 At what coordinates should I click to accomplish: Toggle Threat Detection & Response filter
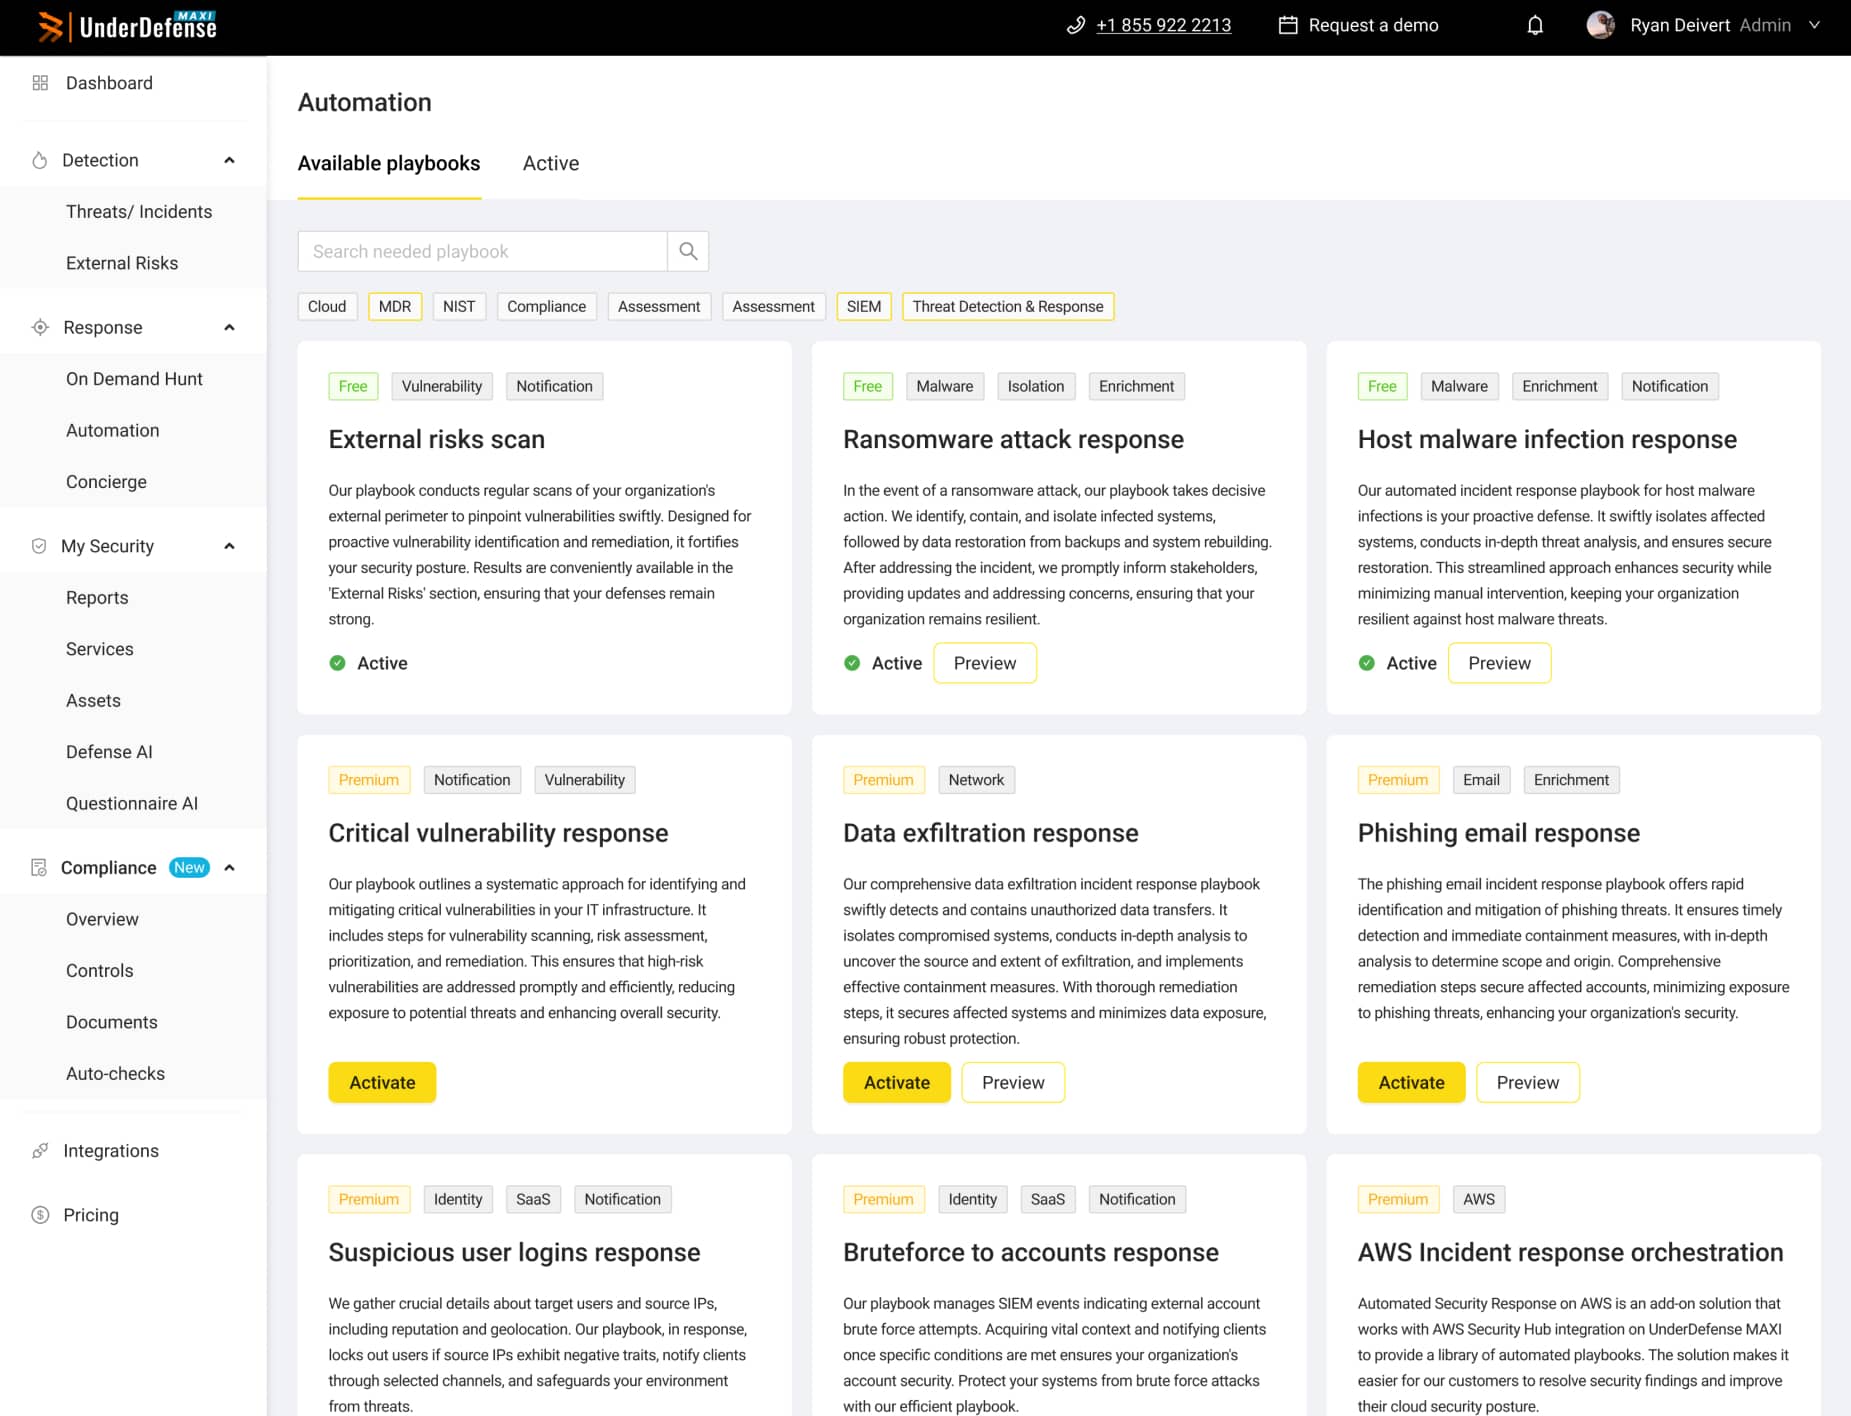(x=1008, y=306)
